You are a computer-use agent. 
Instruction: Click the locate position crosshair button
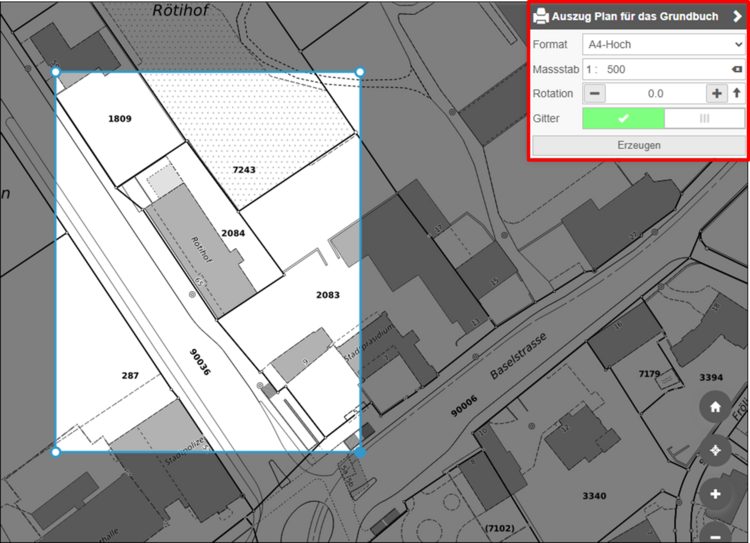(x=715, y=451)
